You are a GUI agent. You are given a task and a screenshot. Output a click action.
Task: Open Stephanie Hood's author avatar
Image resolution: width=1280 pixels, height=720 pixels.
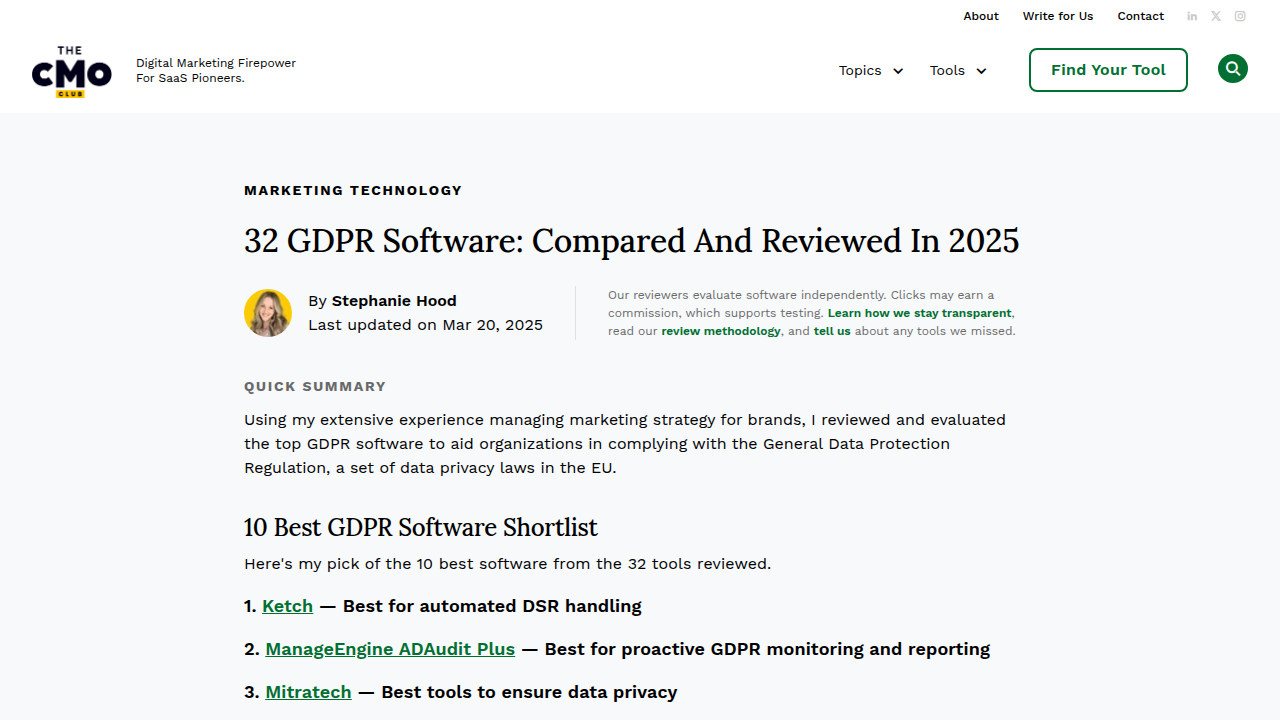point(268,313)
